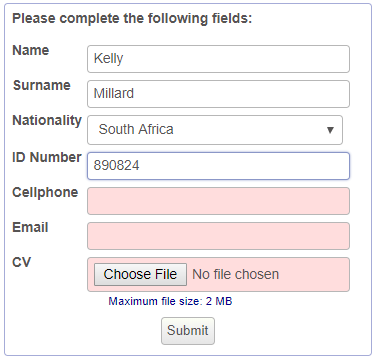379x360 pixels.
Task: Click the Choose File button
Action: click(x=140, y=275)
